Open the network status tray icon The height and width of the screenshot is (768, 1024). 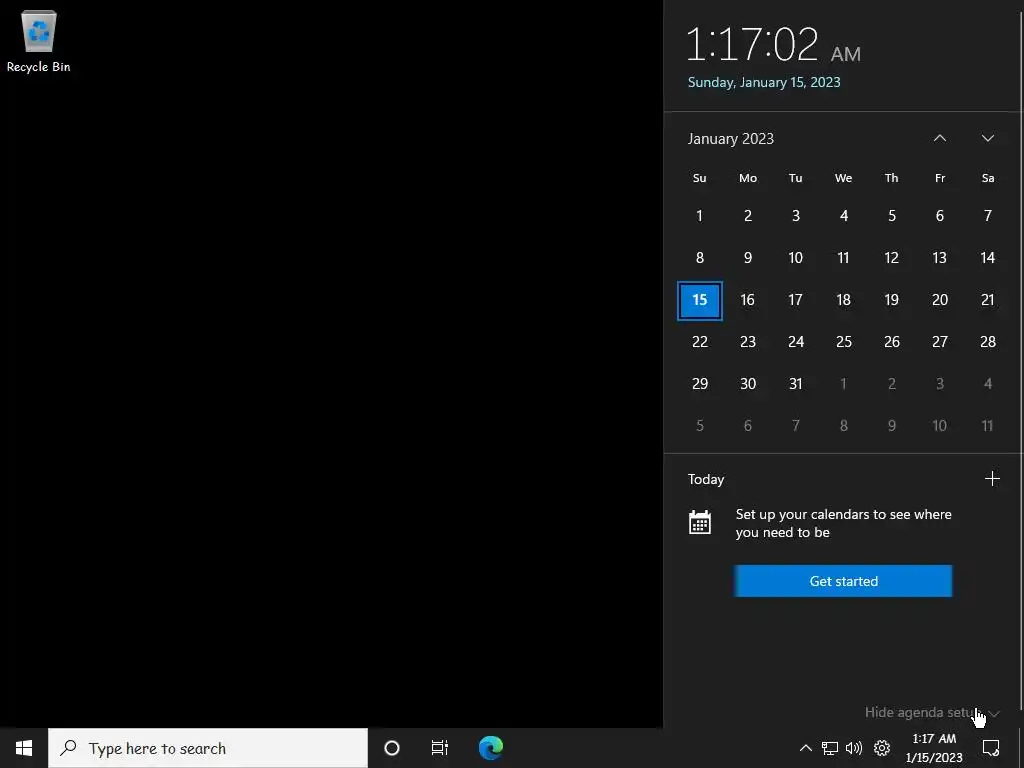pos(829,748)
